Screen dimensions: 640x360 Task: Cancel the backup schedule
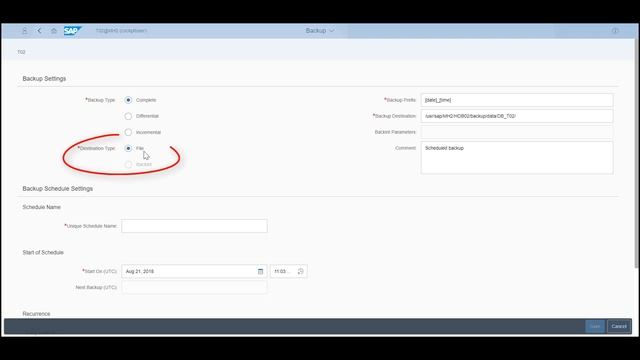[x=619, y=326]
